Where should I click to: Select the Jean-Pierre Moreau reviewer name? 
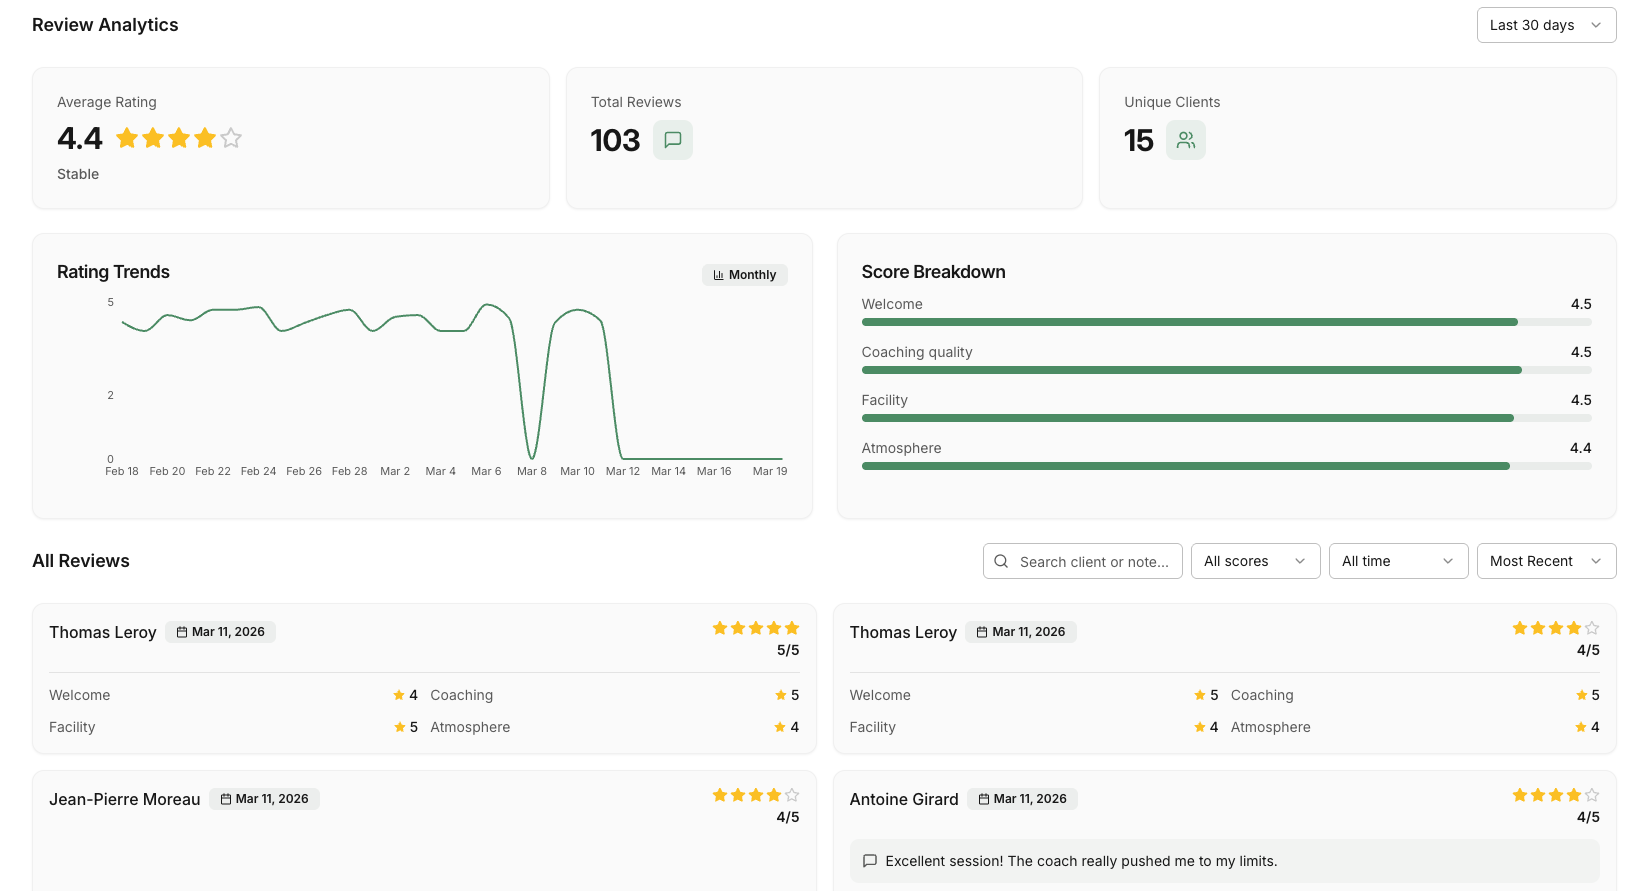coord(125,799)
